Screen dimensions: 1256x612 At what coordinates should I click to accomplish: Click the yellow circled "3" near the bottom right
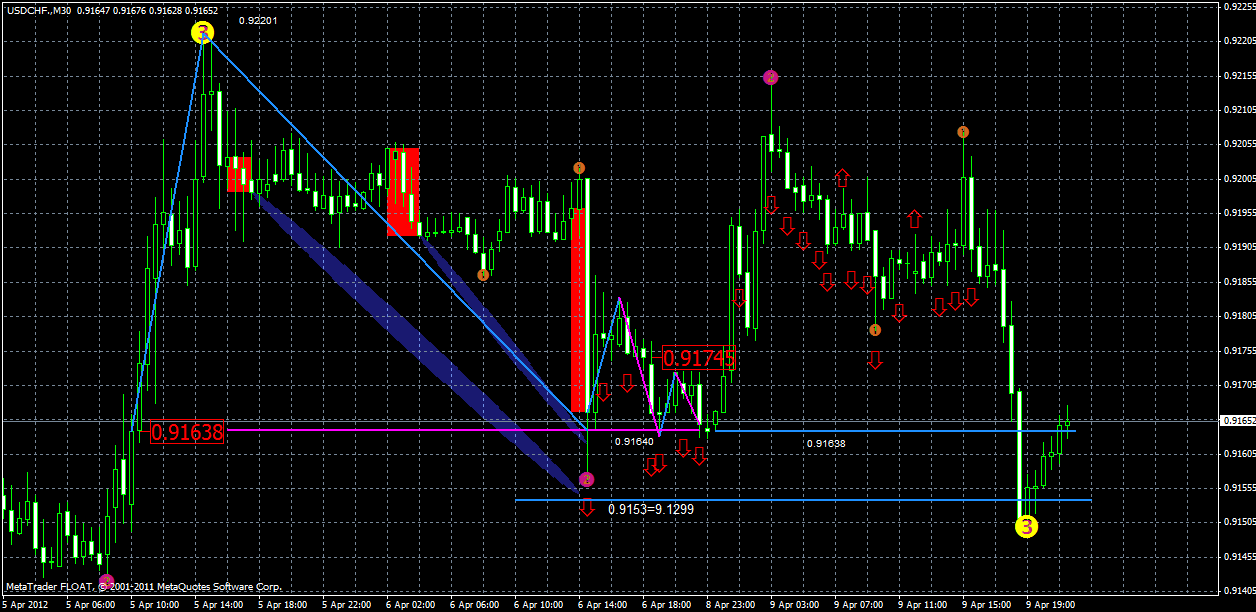[x=1026, y=527]
